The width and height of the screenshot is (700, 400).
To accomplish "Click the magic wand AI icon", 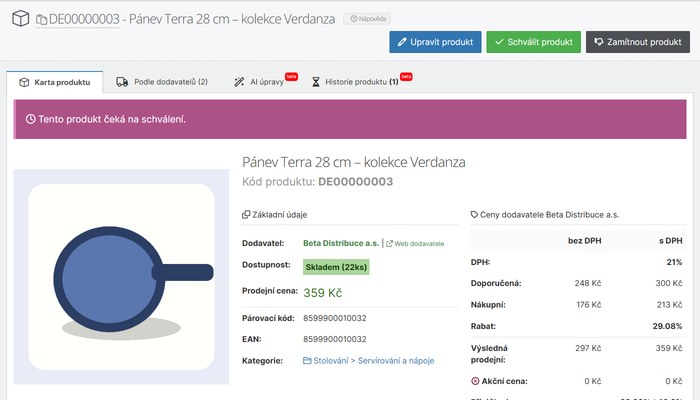I will (239, 82).
